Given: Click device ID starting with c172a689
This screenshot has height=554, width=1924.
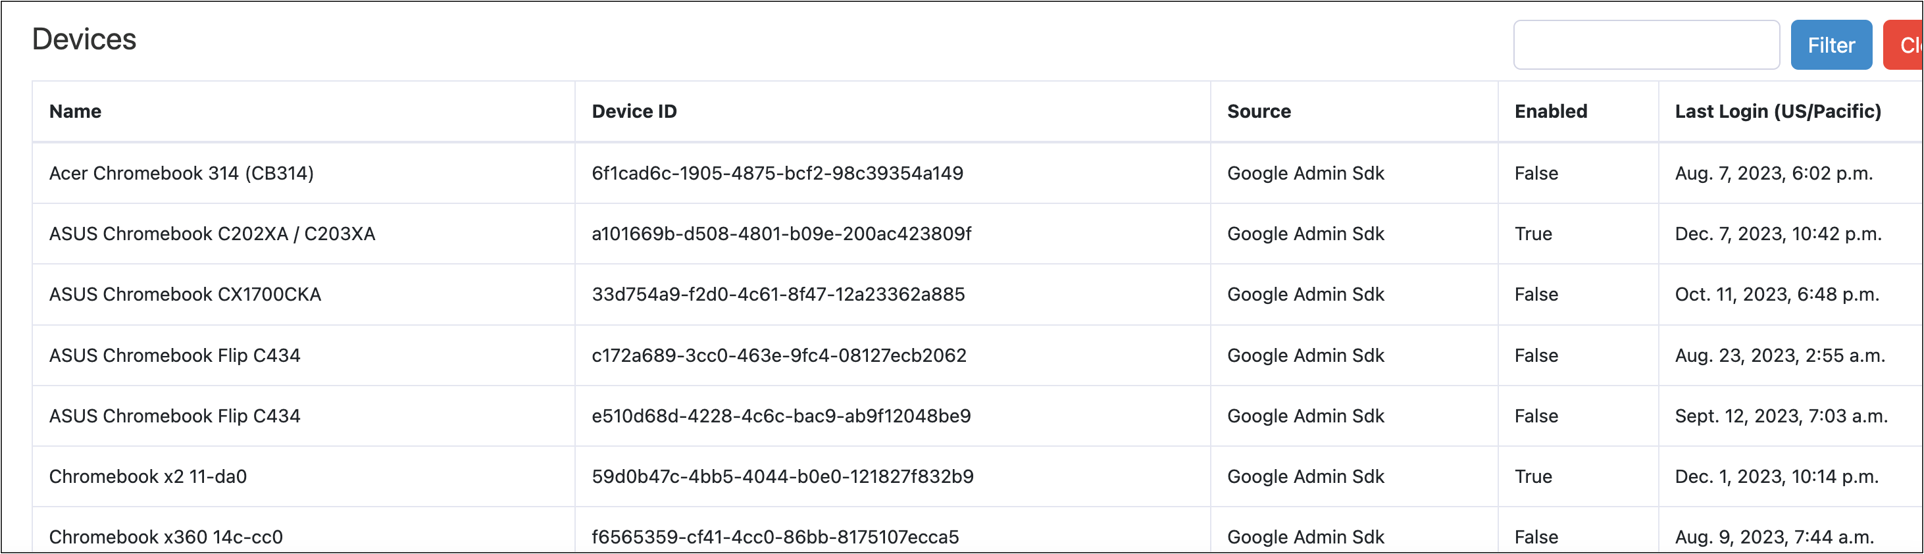Looking at the screenshot, I should [779, 355].
